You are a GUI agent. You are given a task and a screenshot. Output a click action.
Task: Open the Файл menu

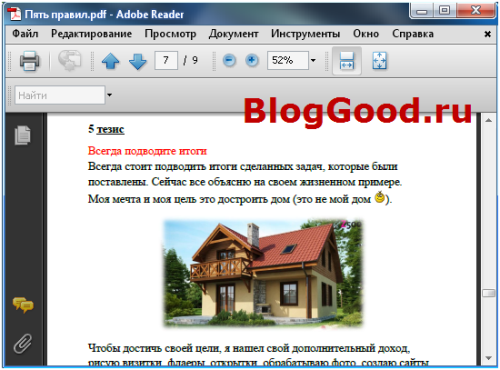coord(25,34)
